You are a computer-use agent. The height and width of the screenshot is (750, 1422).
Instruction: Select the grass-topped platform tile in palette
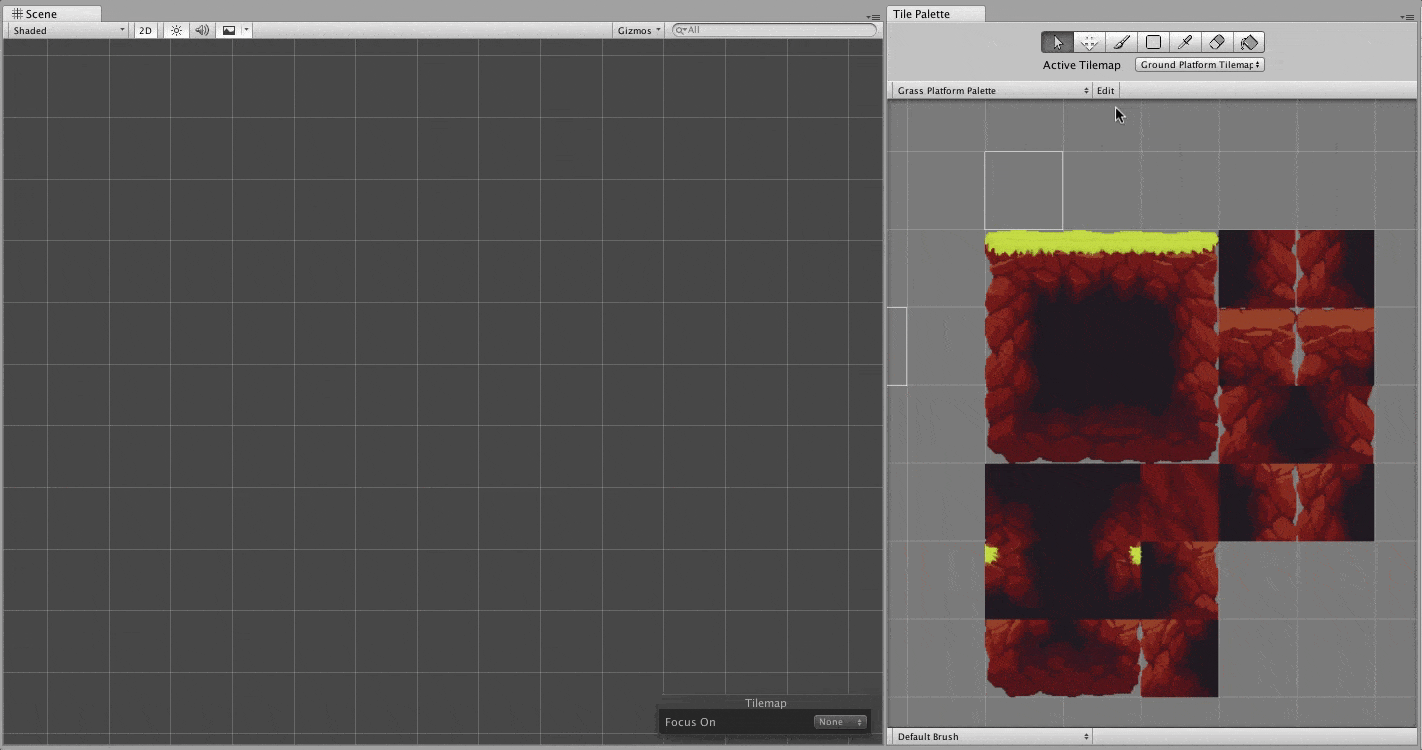(x=1101, y=346)
